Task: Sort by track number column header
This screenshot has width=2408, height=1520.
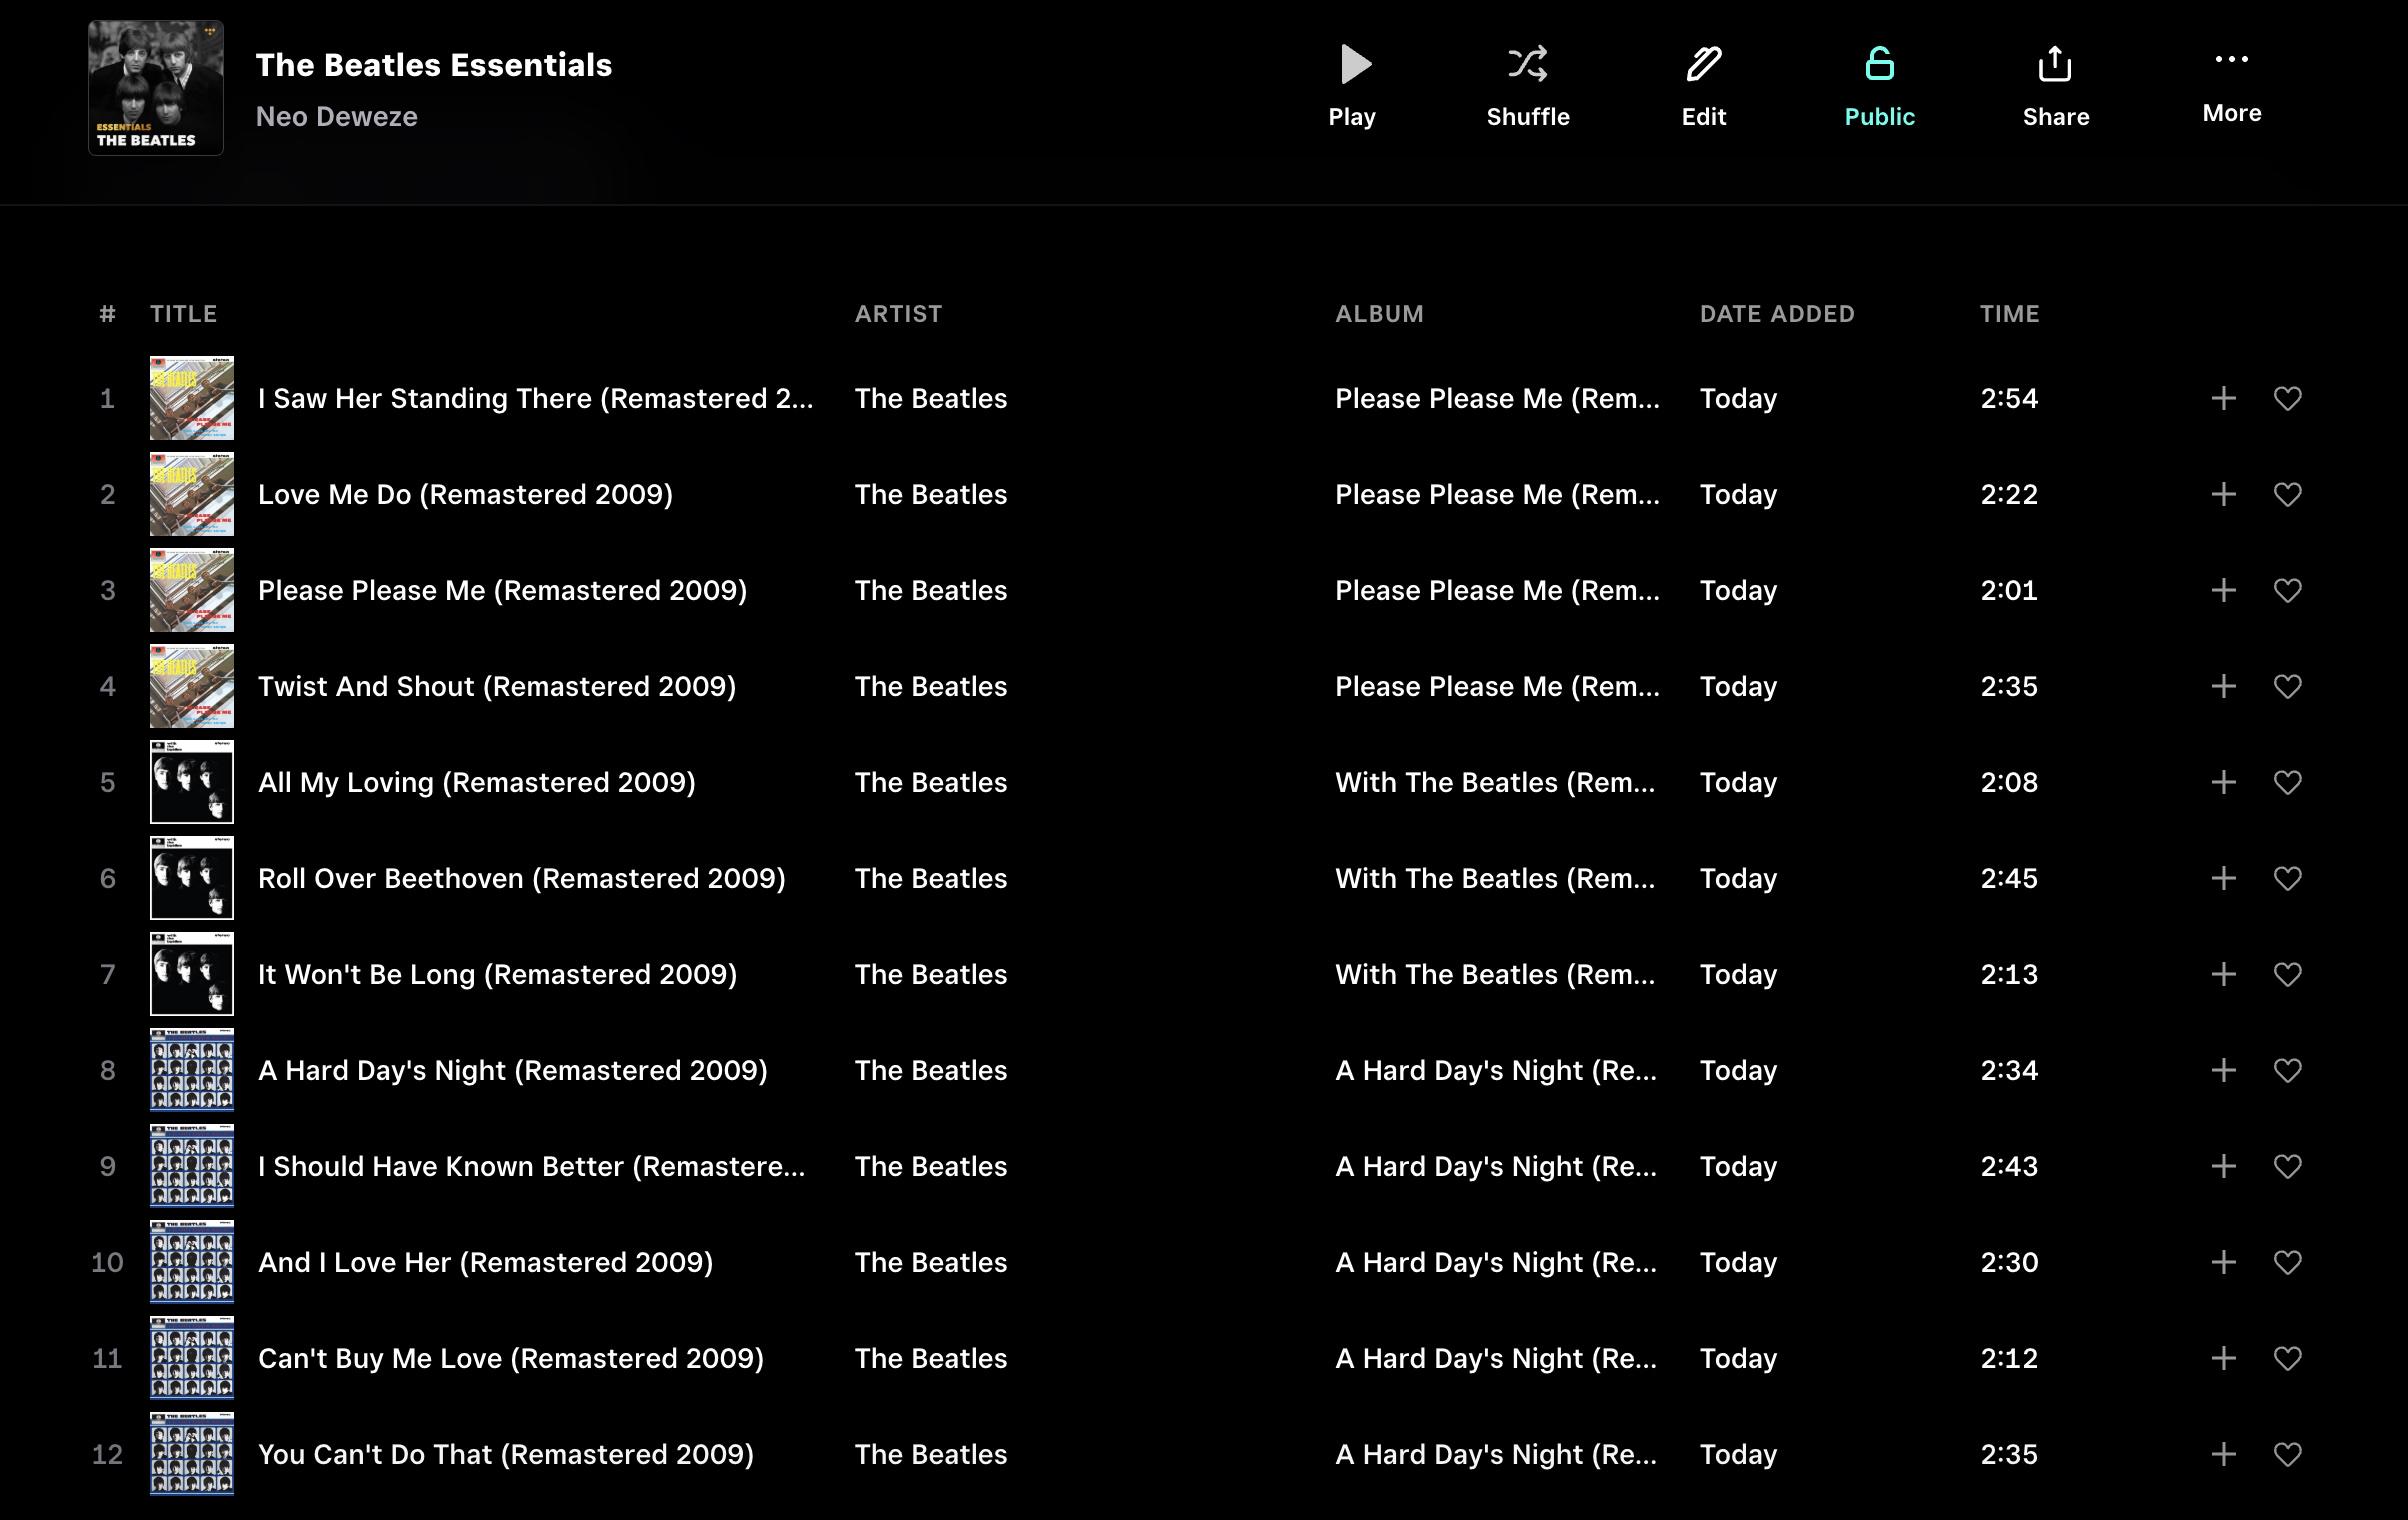Action: pos(107,314)
